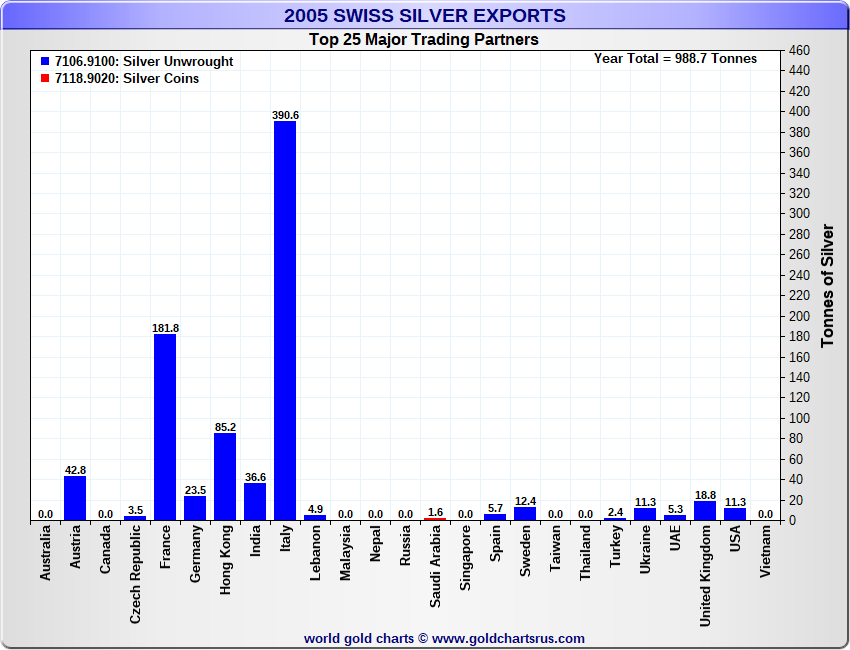Click the blue Silver Unwrought legend swatch
850x650 pixels.
(x=45, y=62)
